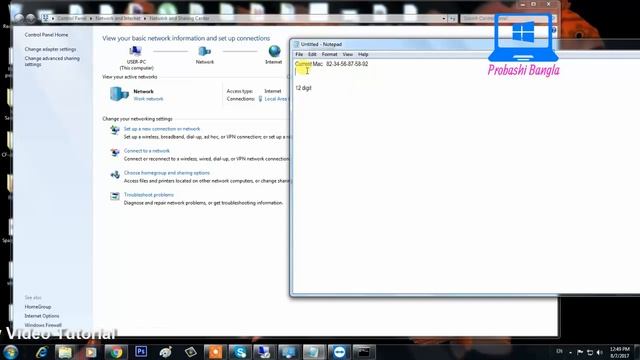
Task: Switch to Google Chrome in taskbar
Action: coord(116,352)
